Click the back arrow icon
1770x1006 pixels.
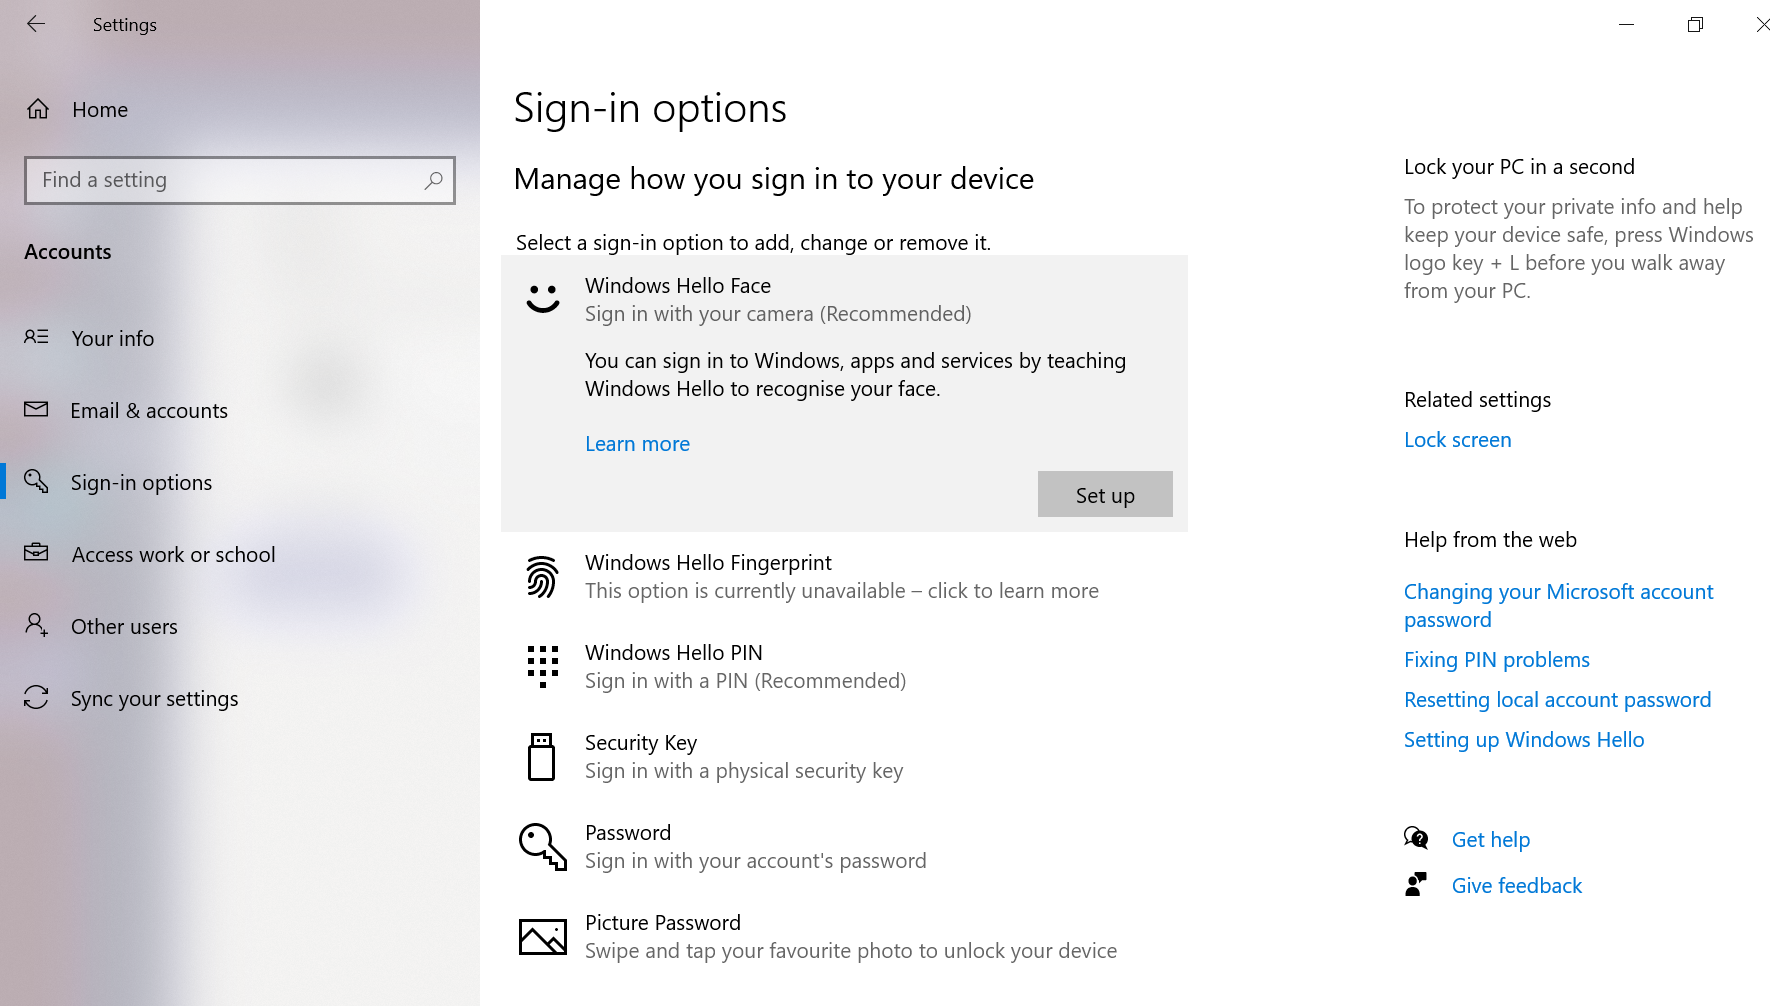[x=36, y=24]
